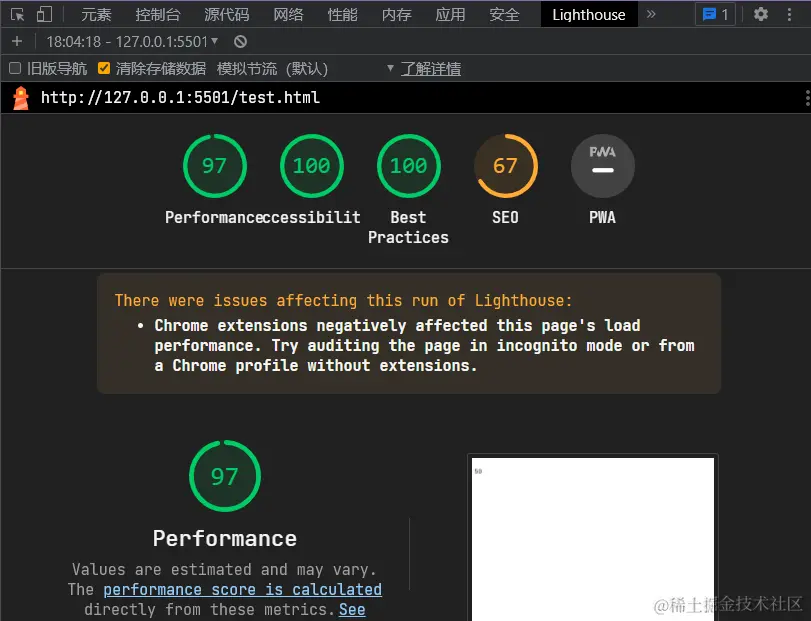Select the 'Performance' section heading text
This screenshot has width=811, height=621.
[225, 539]
